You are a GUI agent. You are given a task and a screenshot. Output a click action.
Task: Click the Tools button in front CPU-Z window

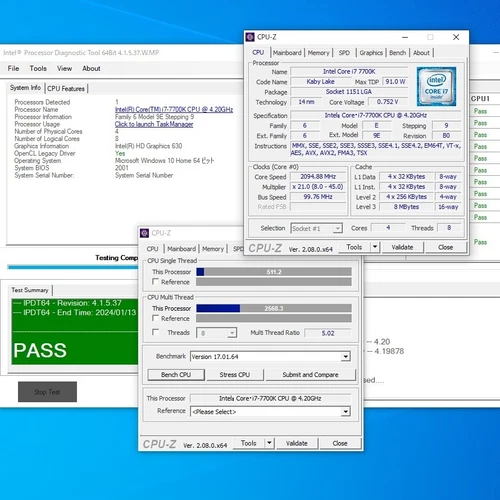[354, 247]
